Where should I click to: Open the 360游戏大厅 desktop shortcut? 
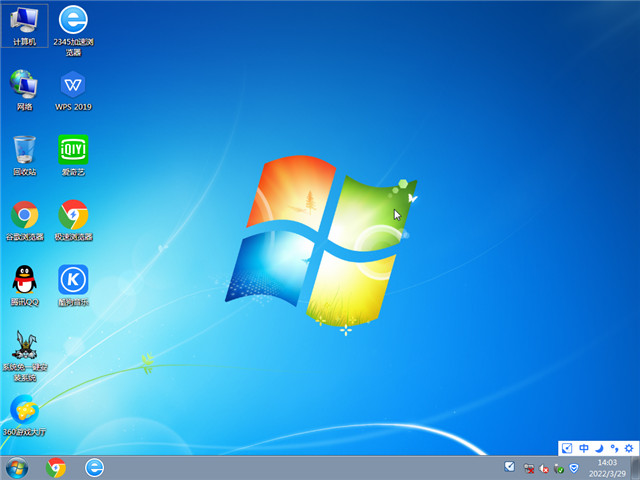pyautogui.click(x=24, y=410)
